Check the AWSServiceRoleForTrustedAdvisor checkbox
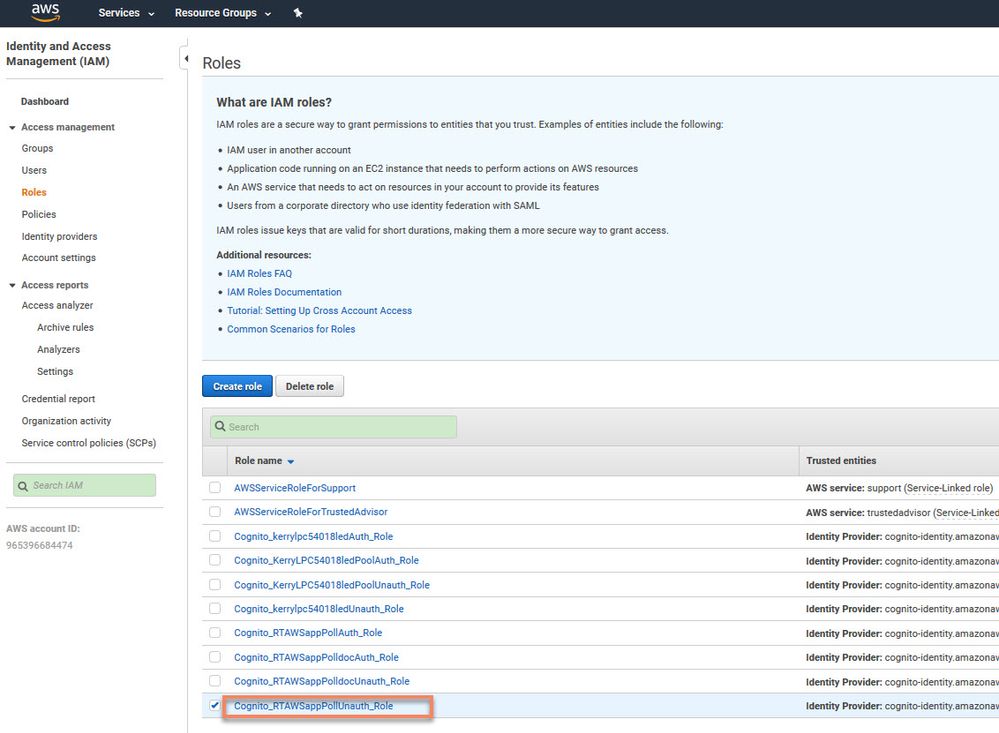The image size is (999, 733). (x=215, y=512)
